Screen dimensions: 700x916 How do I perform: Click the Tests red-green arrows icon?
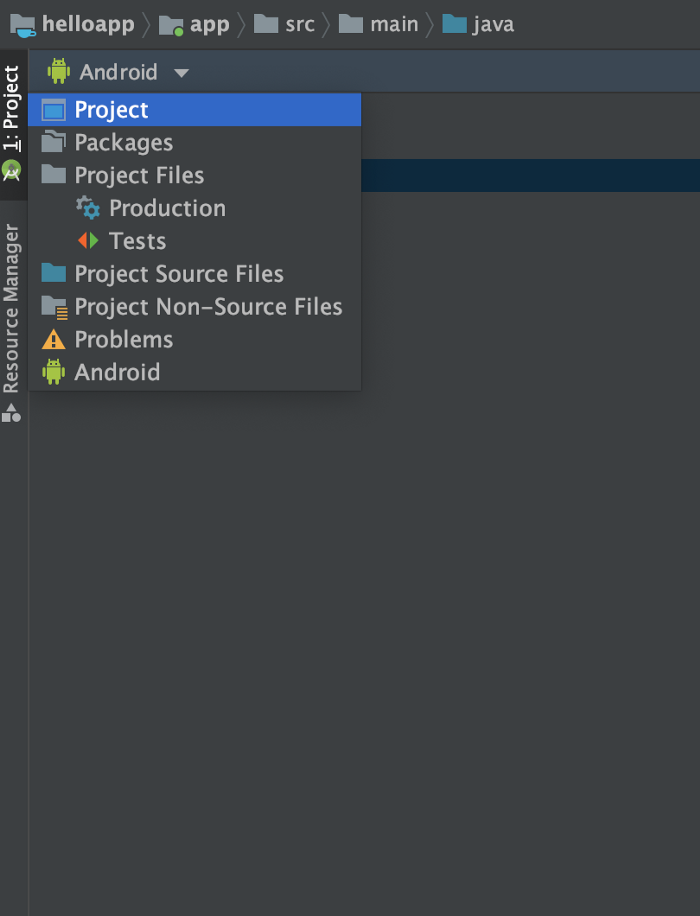(x=88, y=240)
